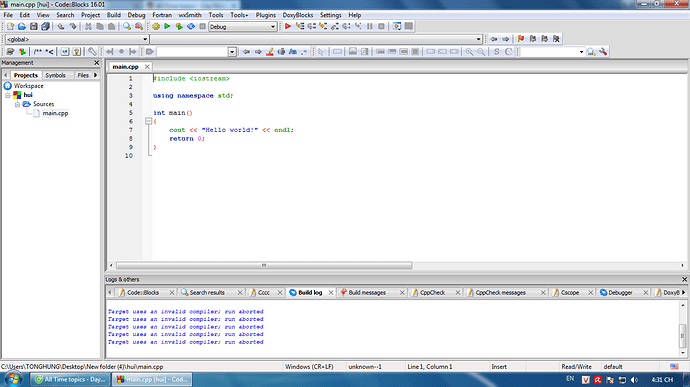Insert Doxygen block comment icon
The height and width of the screenshot is (387, 690).
tap(38, 52)
